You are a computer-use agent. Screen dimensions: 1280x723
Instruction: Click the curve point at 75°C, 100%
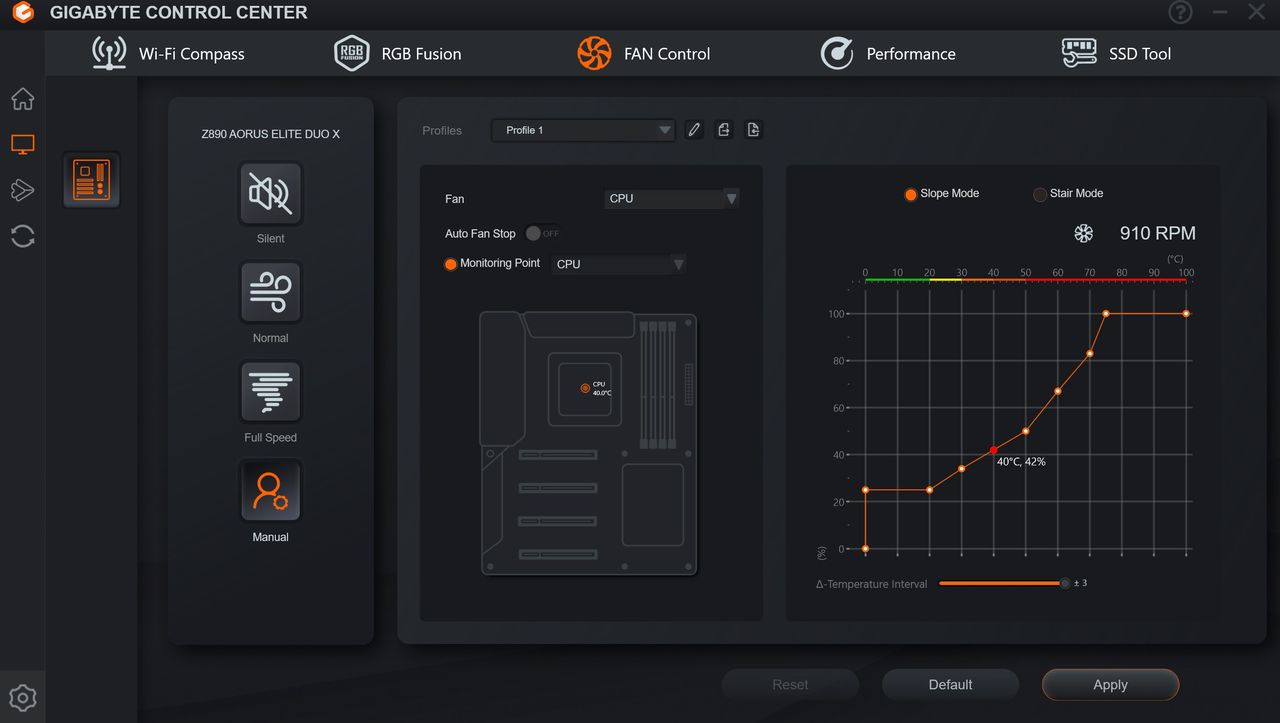(1106, 314)
